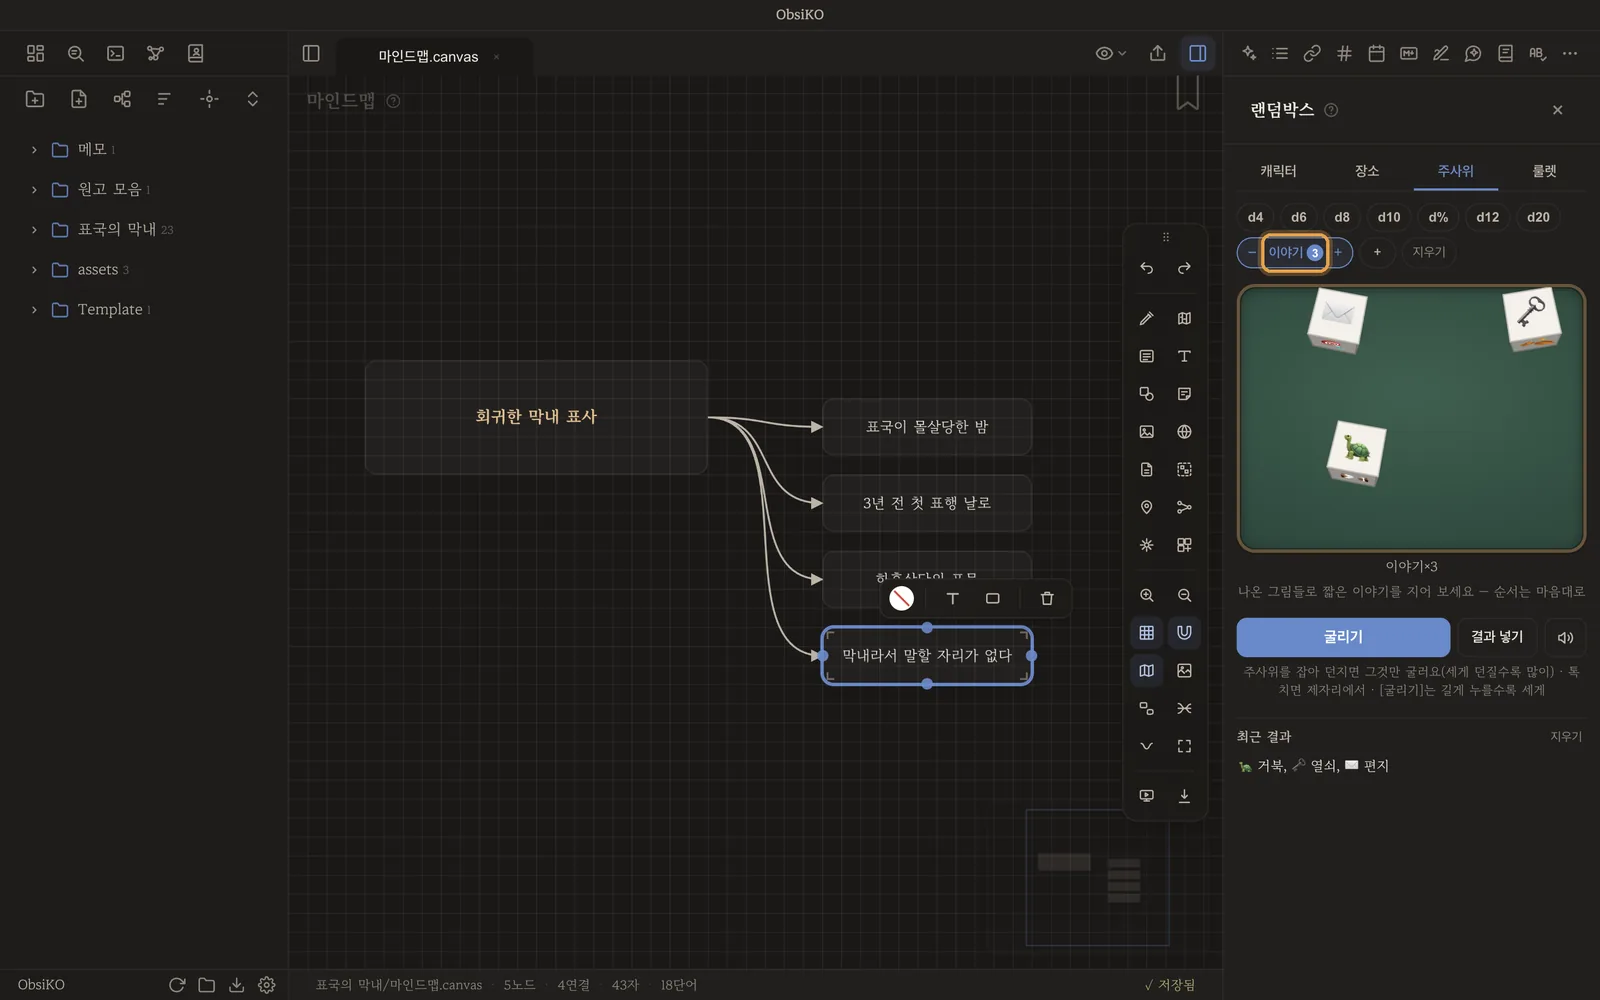Redo the last canvas action

(1184, 268)
